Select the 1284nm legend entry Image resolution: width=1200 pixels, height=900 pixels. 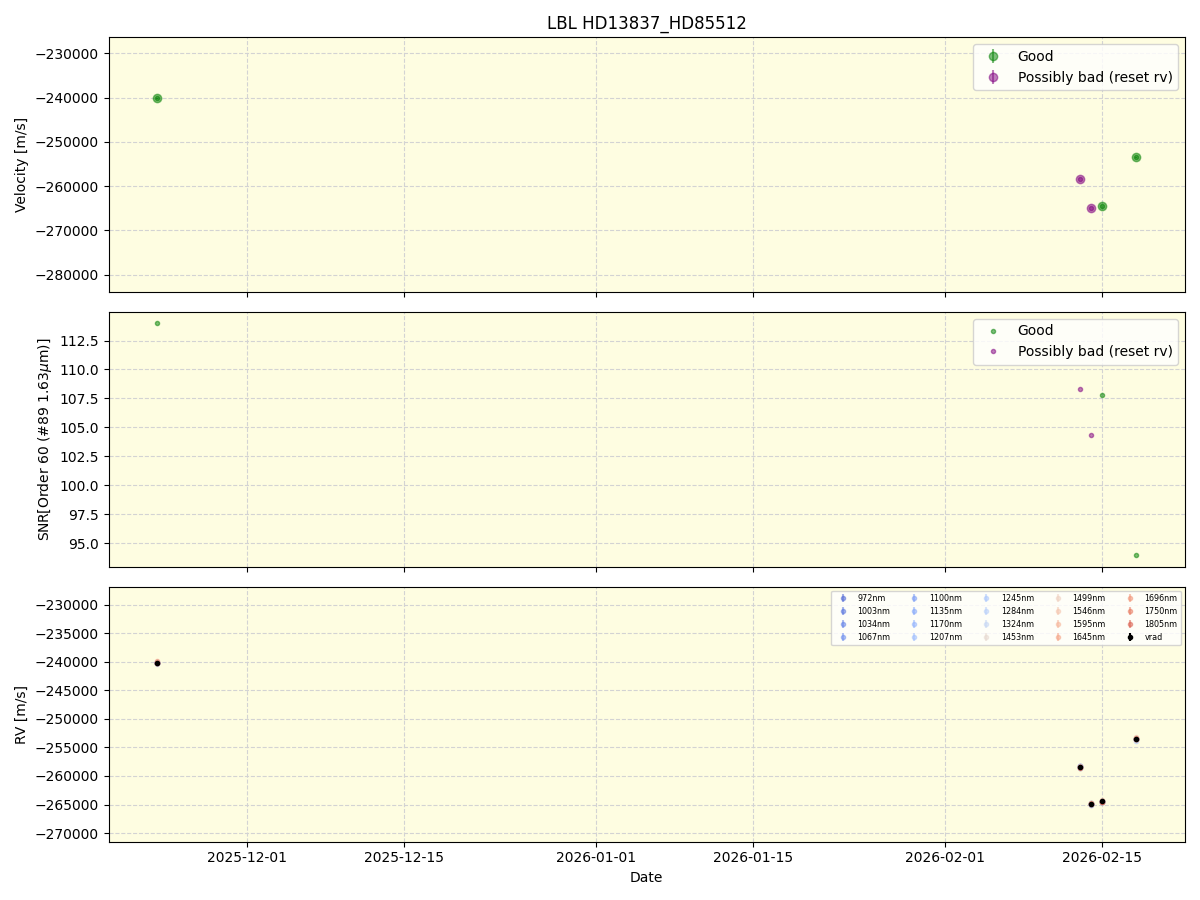click(x=1017, y=611)
